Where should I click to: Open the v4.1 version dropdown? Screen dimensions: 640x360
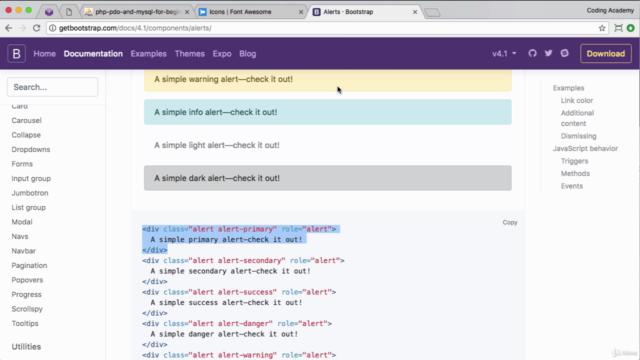click(504, 53)
